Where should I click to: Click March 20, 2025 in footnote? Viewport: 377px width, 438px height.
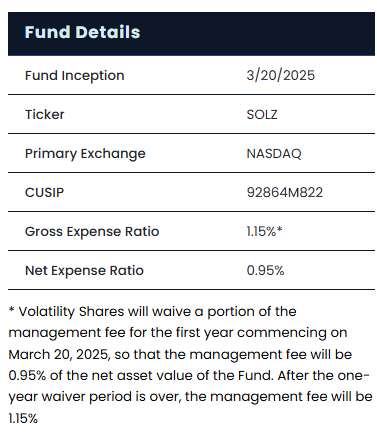click(59, 354)
